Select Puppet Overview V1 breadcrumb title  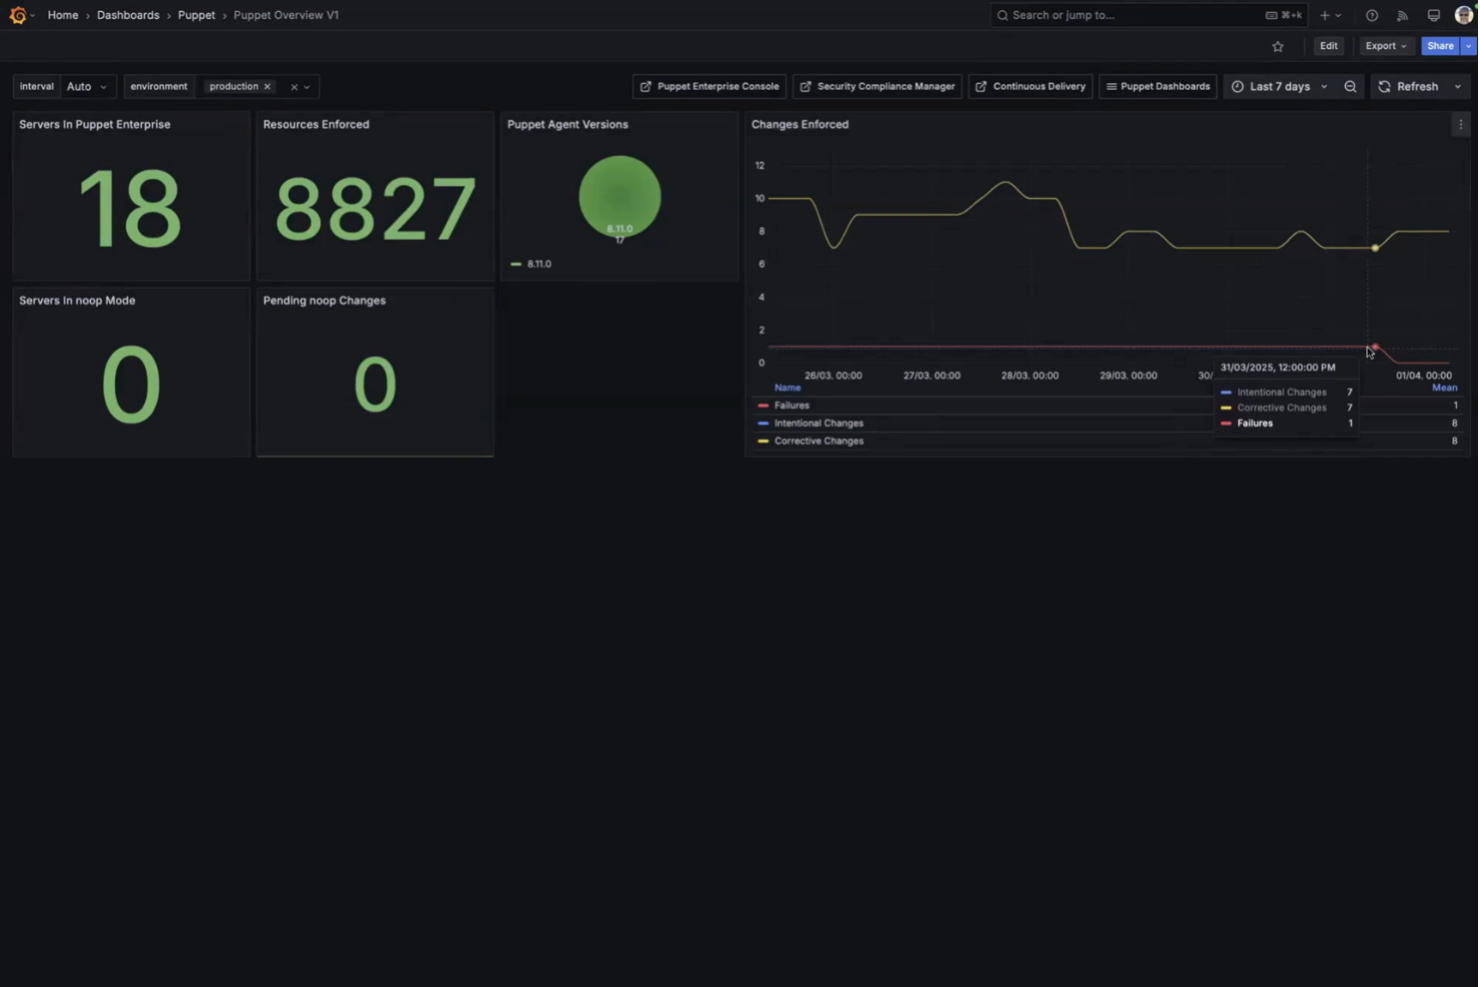pos(286,15)
